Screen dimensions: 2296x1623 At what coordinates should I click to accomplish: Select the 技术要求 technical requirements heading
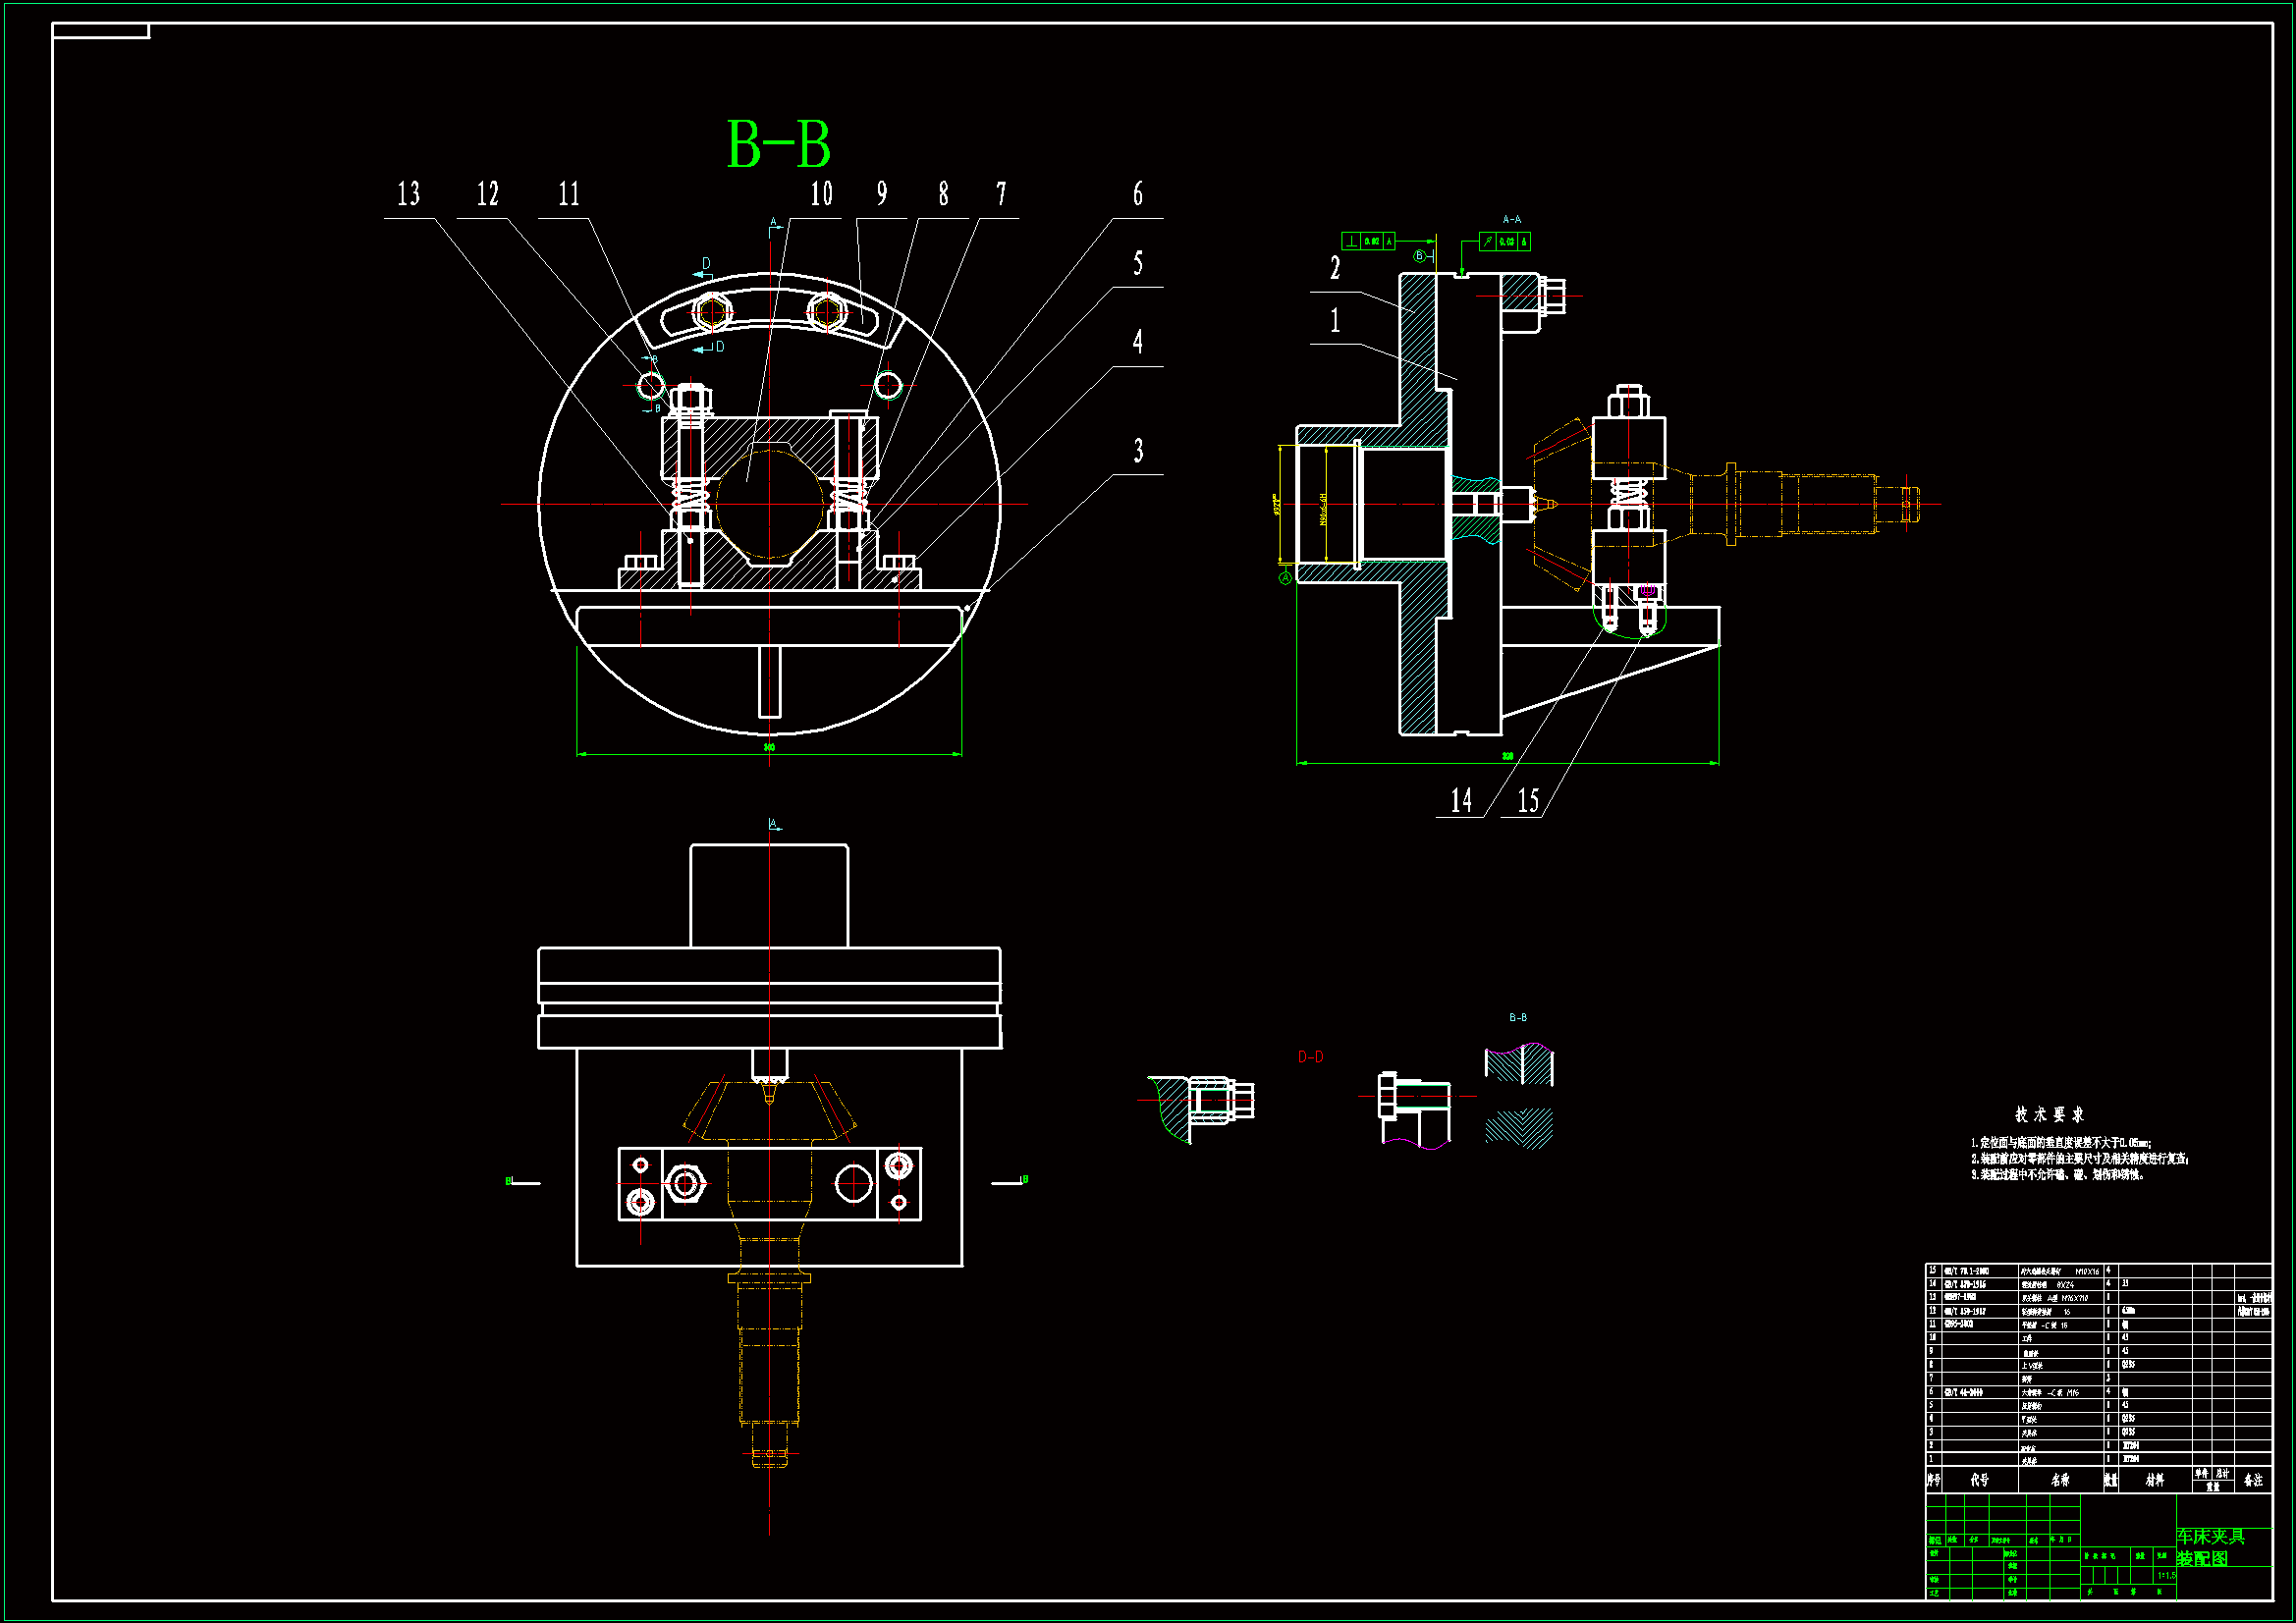tap(2049, 1114)
